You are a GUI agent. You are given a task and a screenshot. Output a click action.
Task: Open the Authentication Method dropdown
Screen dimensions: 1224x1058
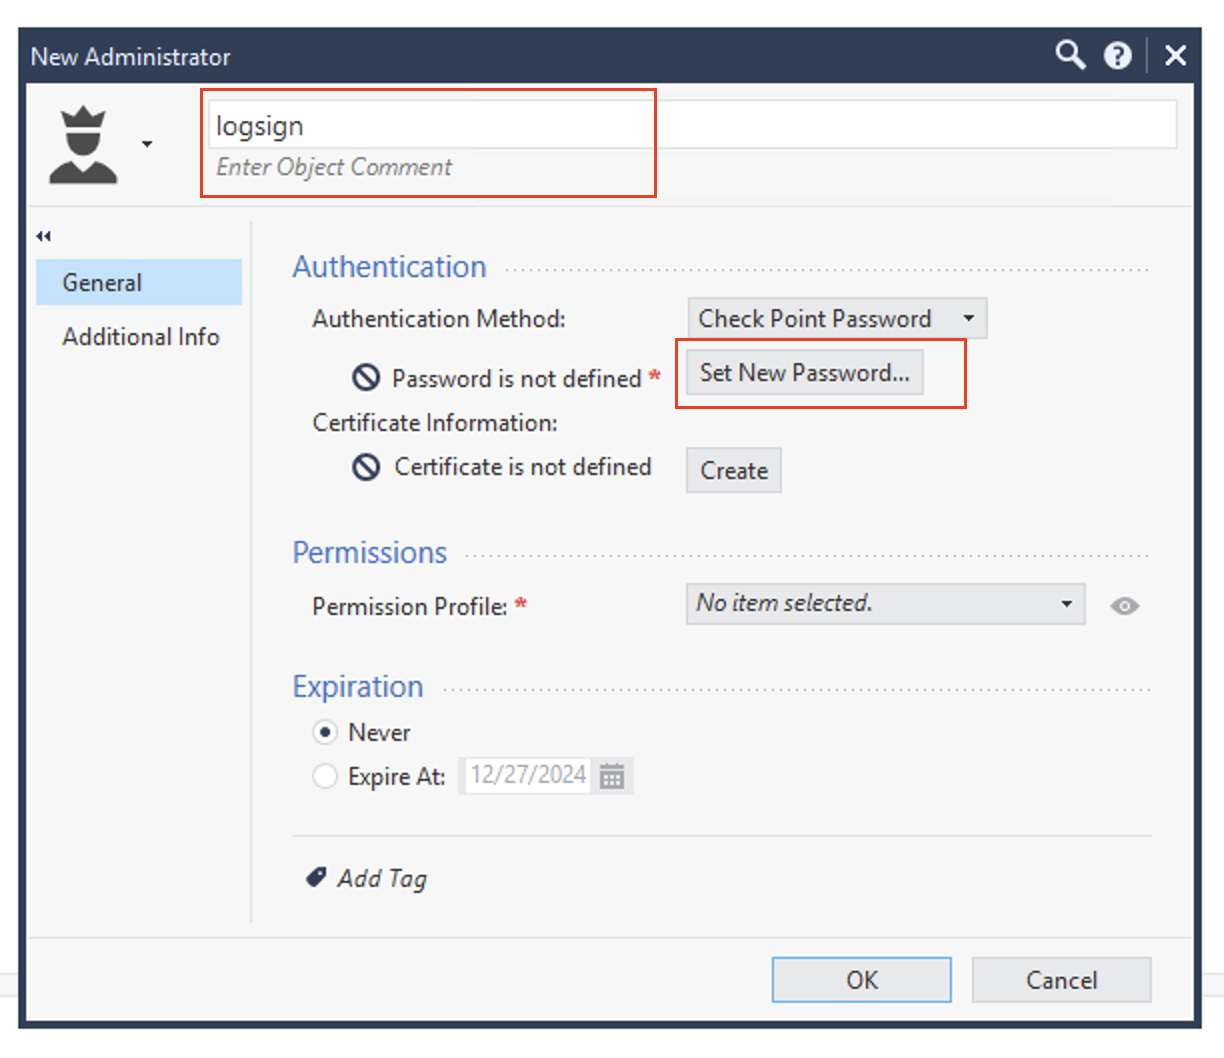[837, 319]
